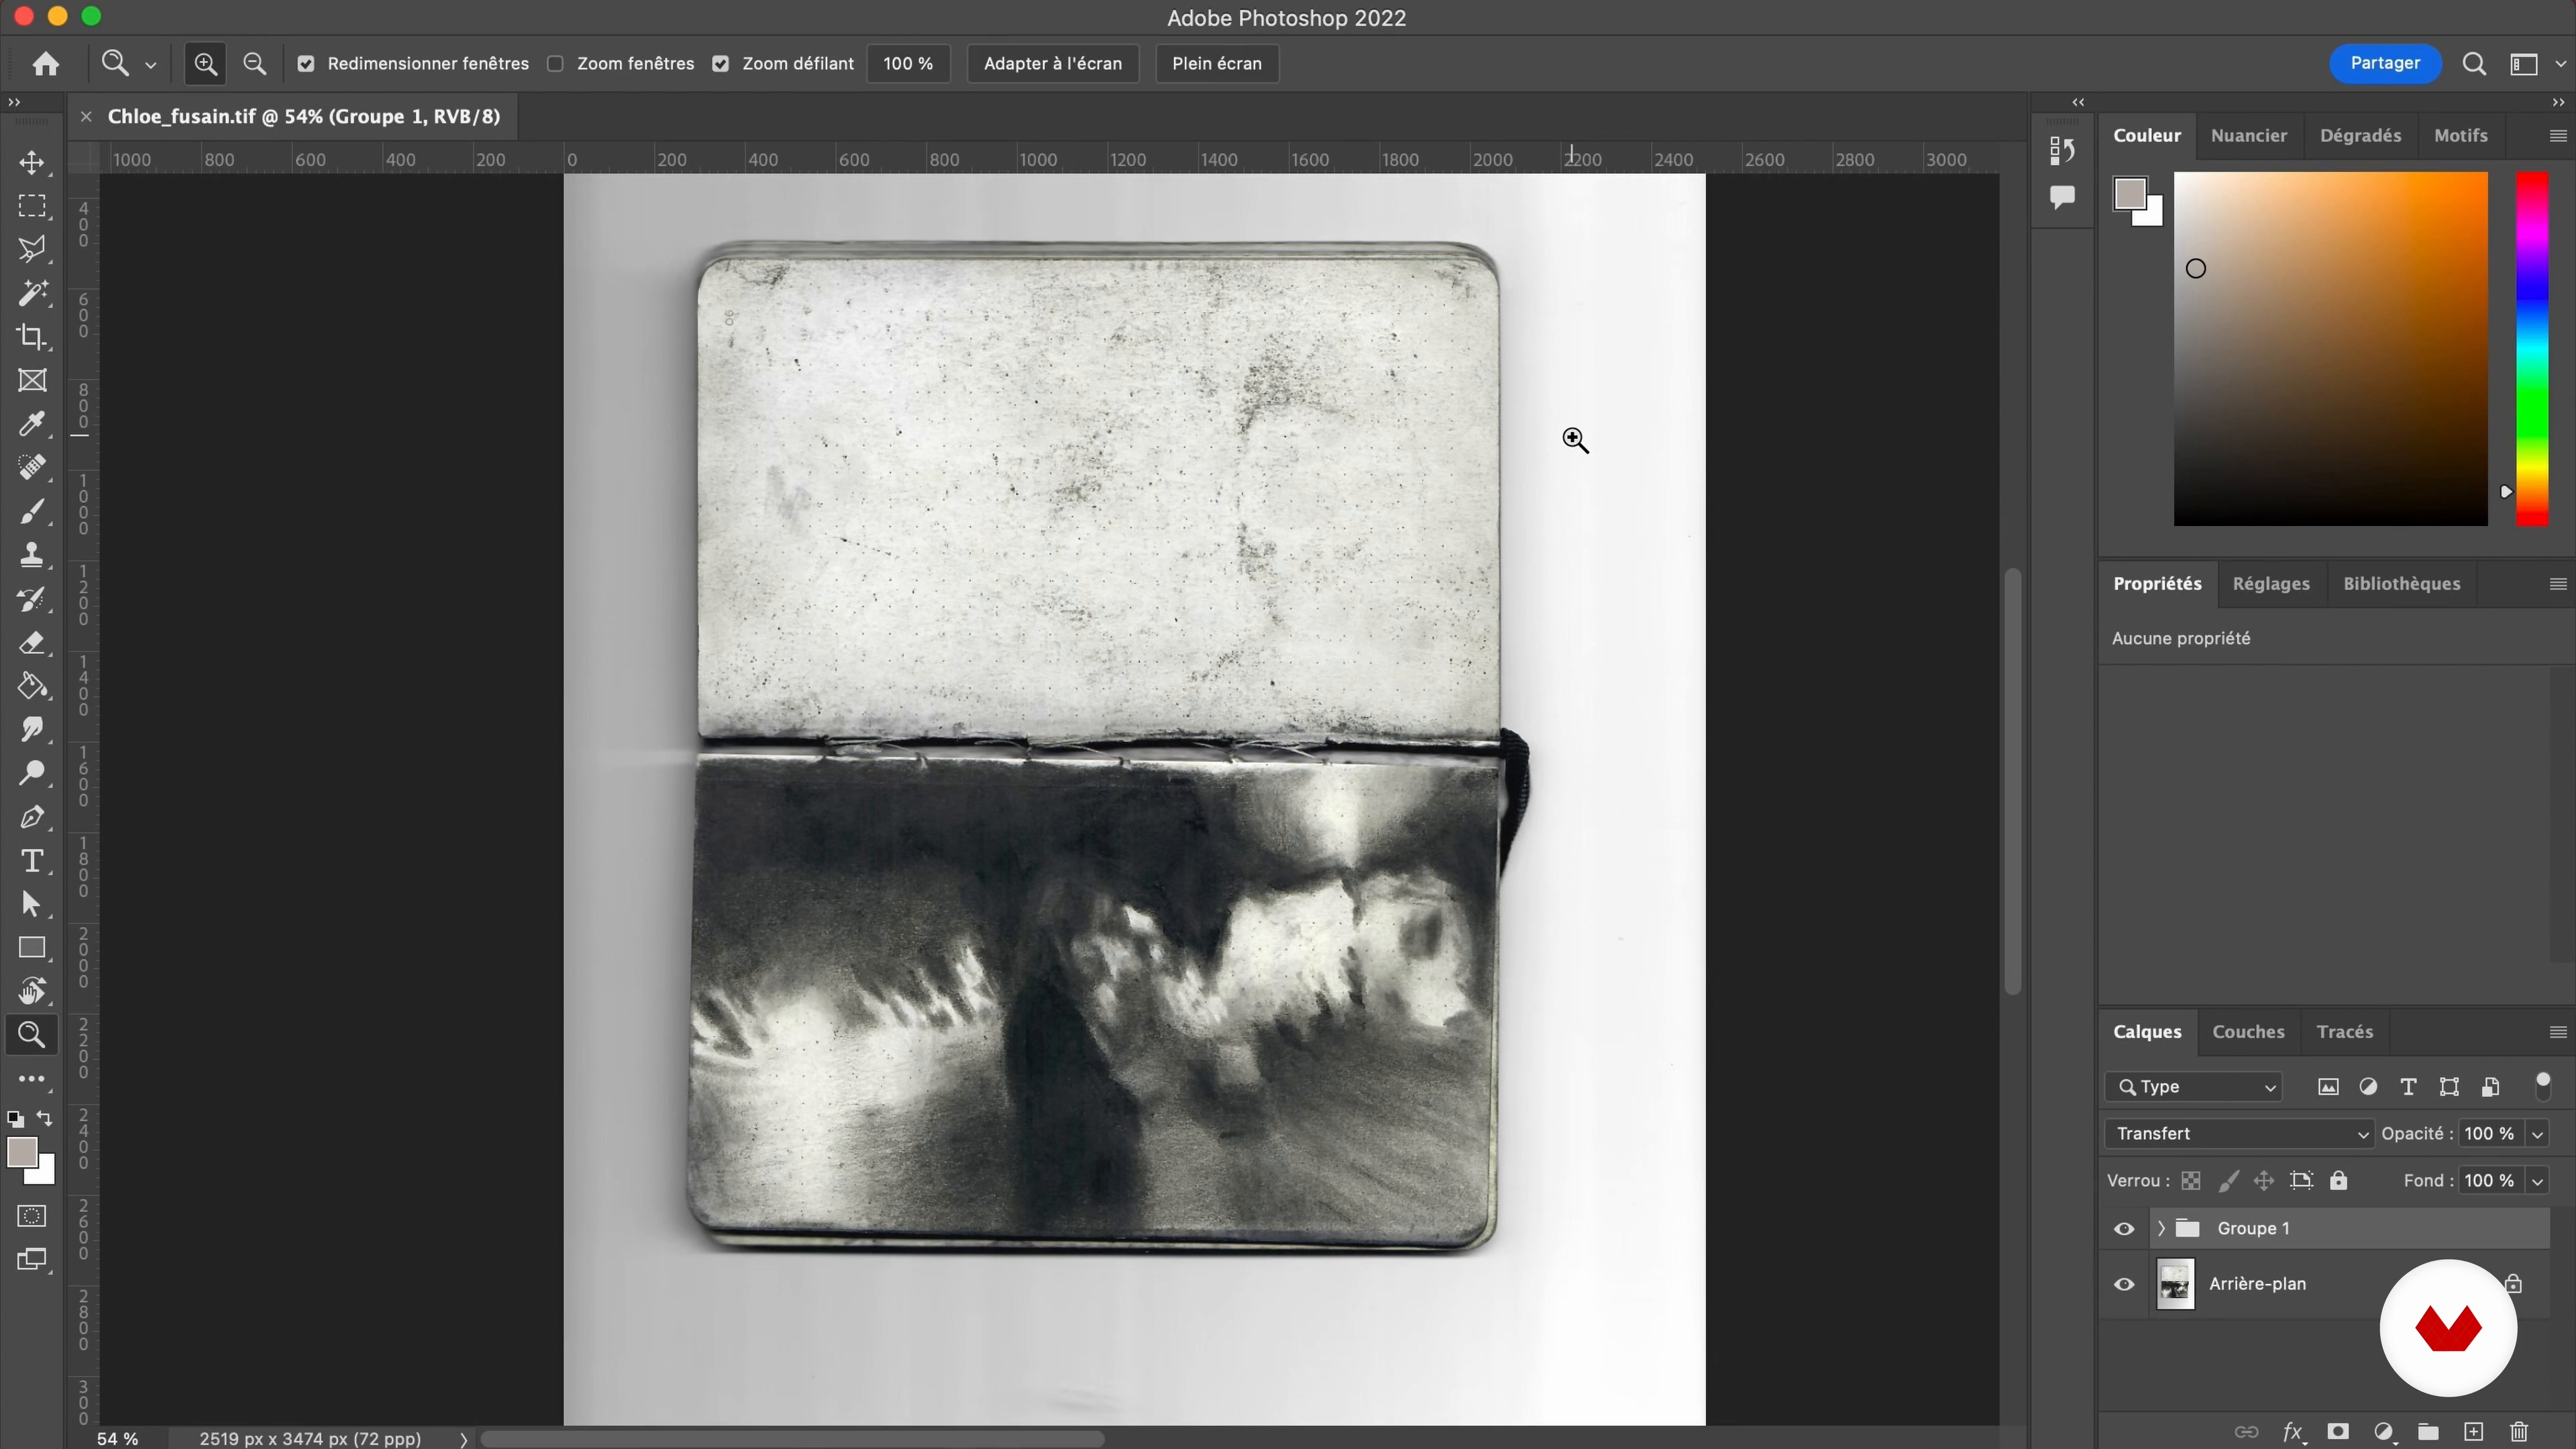
Task: Hide the Arrière-plan layer
Action: click(x=2124, y=1284)
